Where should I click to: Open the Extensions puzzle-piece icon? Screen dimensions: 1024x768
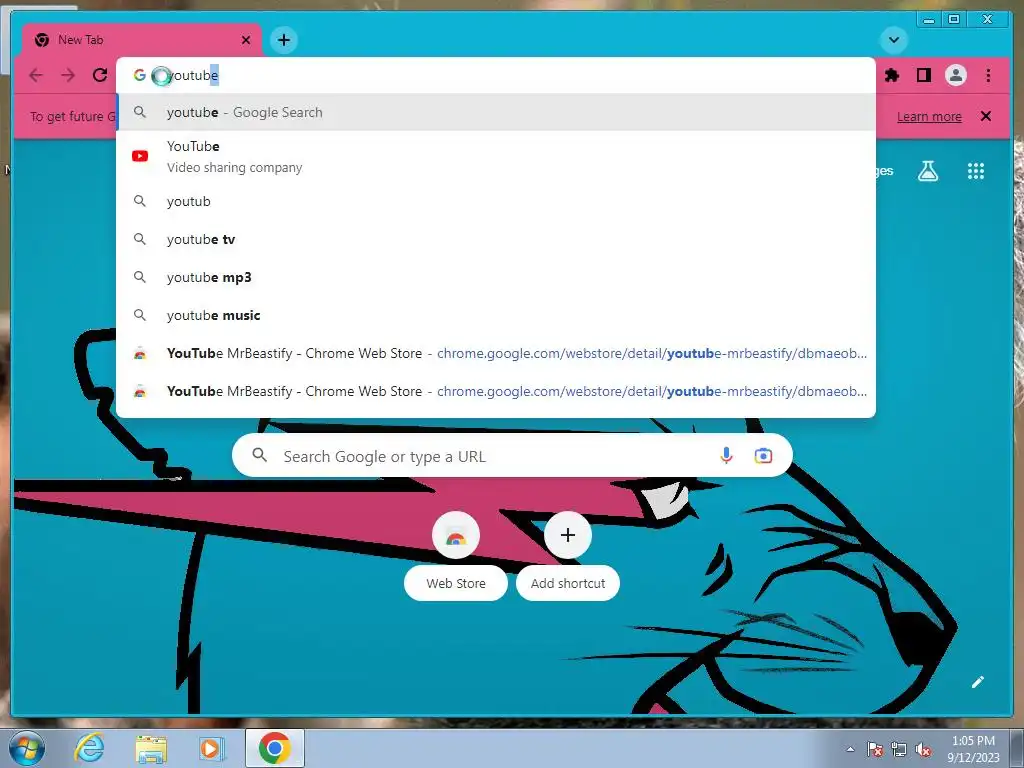891,75
